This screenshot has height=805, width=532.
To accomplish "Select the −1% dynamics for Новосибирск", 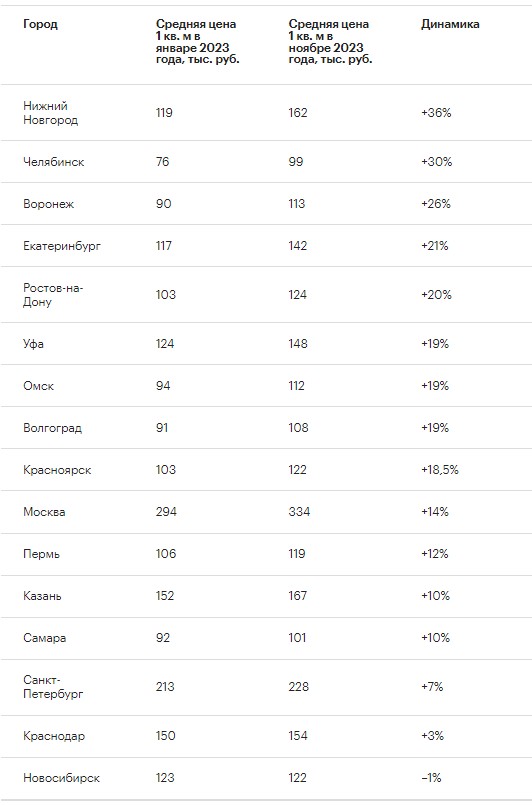I will pos(431,778).
